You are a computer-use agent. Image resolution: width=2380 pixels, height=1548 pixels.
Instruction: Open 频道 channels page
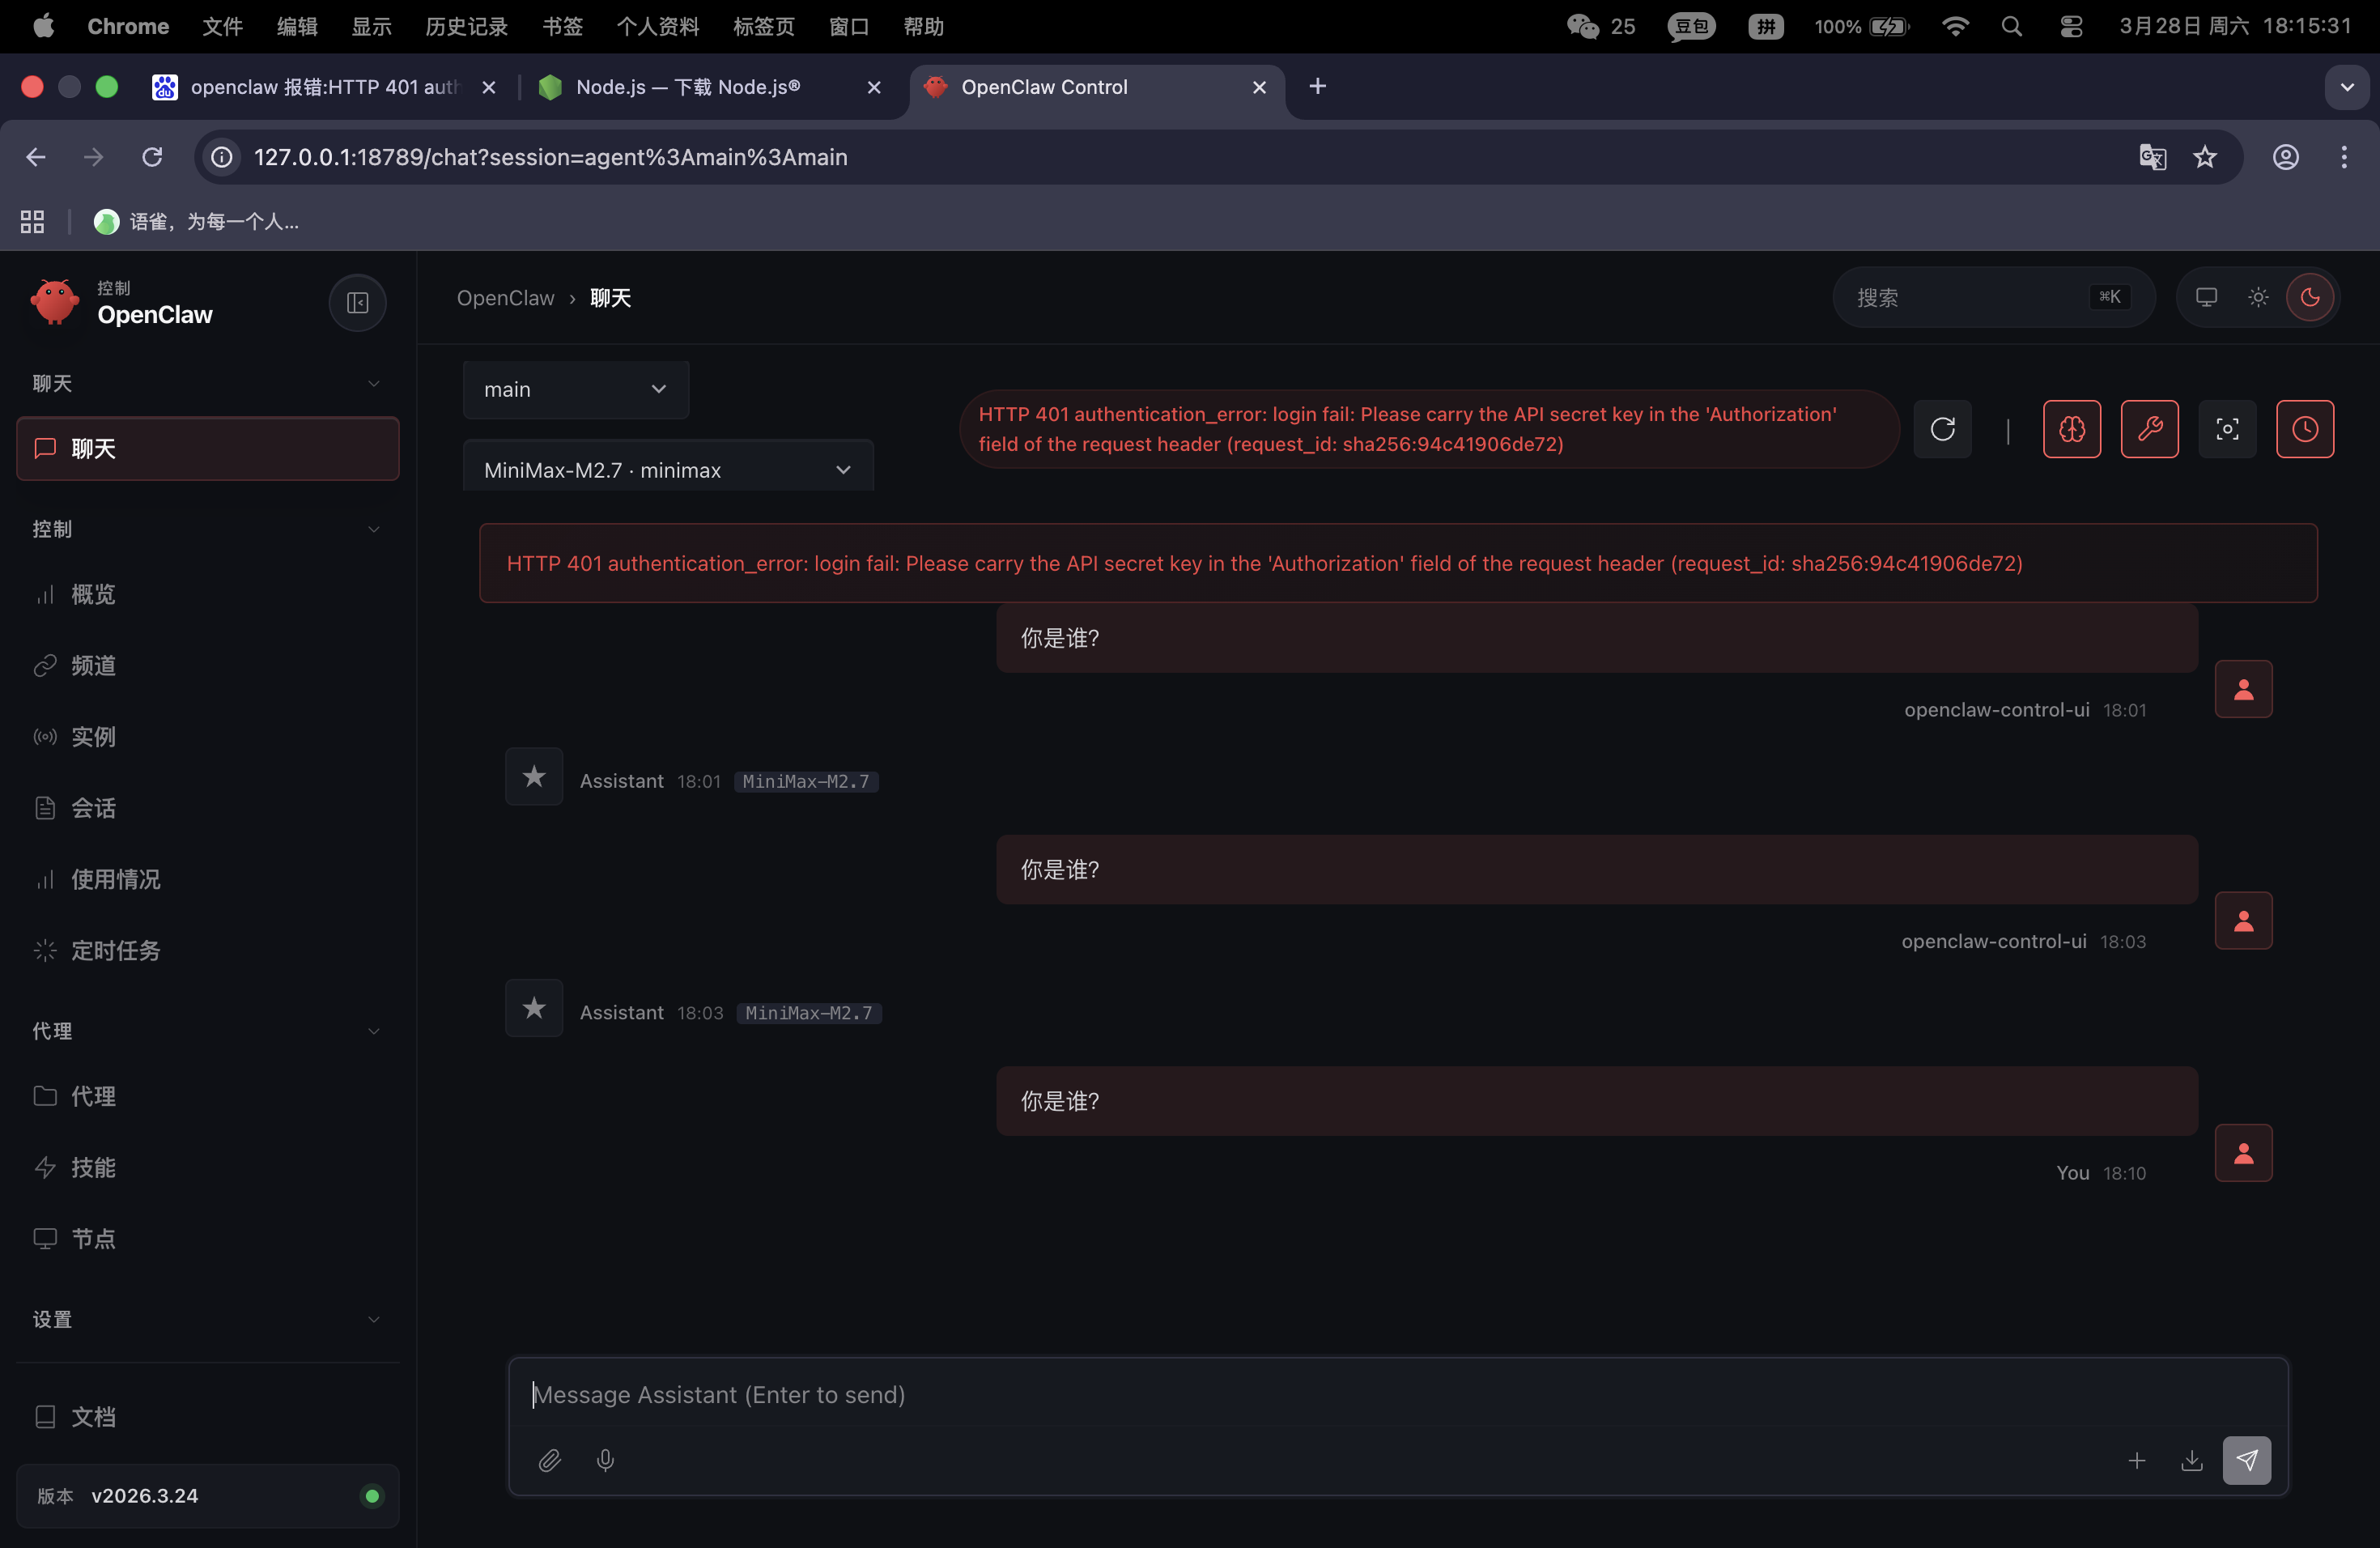tap(207, 665)
